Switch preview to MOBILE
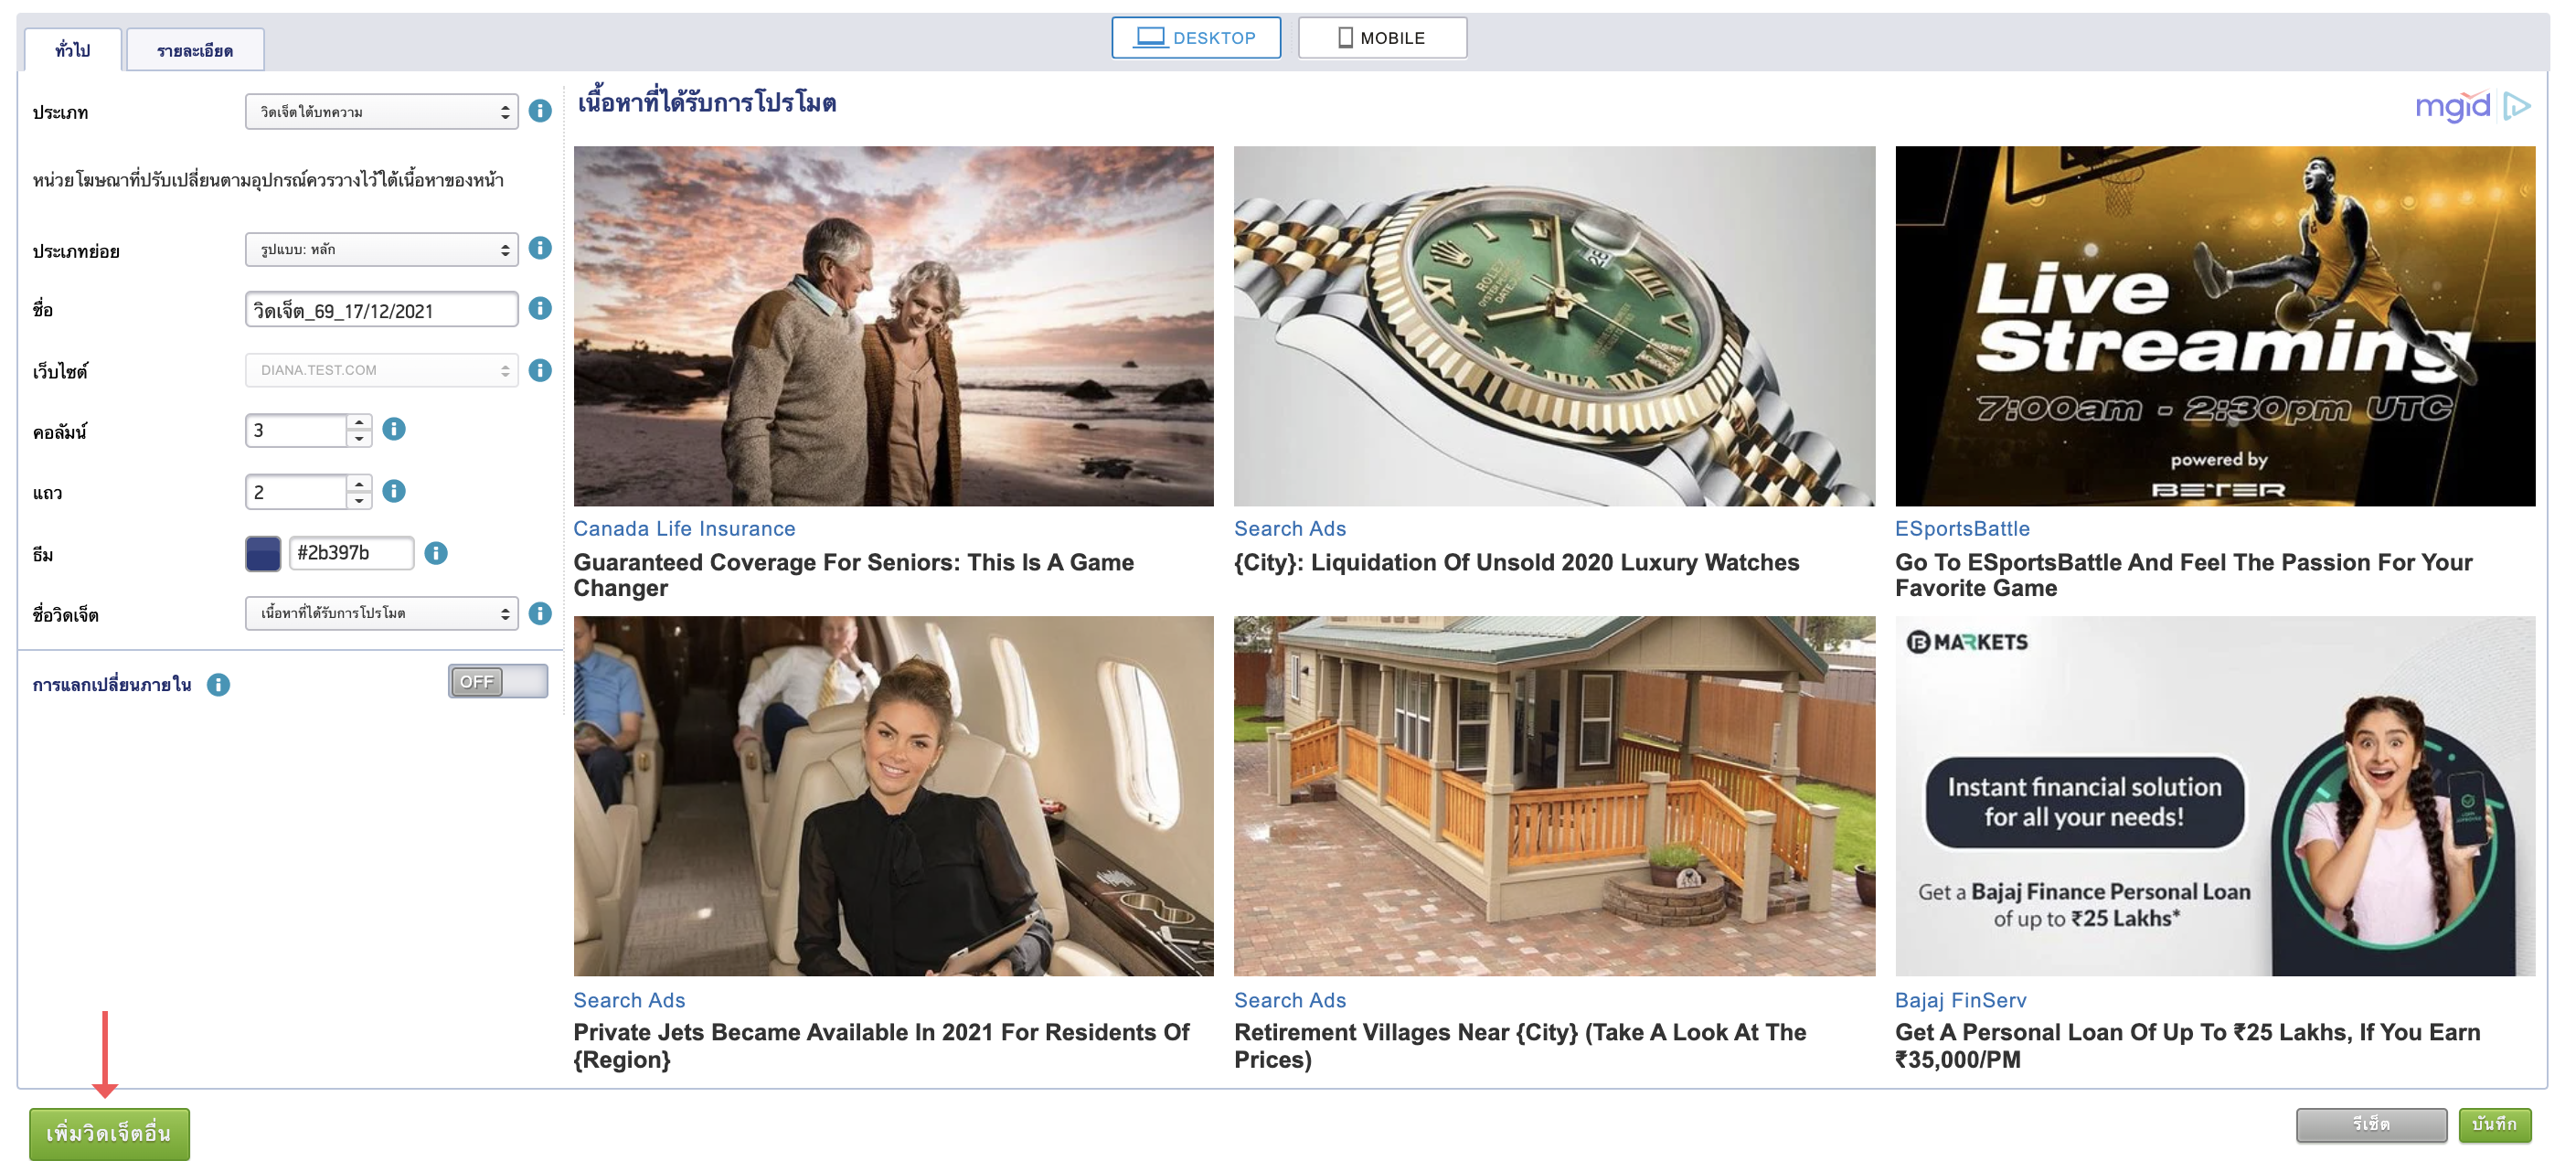The width and height of the screenshot is (2576, 1161). [1382, 38]
